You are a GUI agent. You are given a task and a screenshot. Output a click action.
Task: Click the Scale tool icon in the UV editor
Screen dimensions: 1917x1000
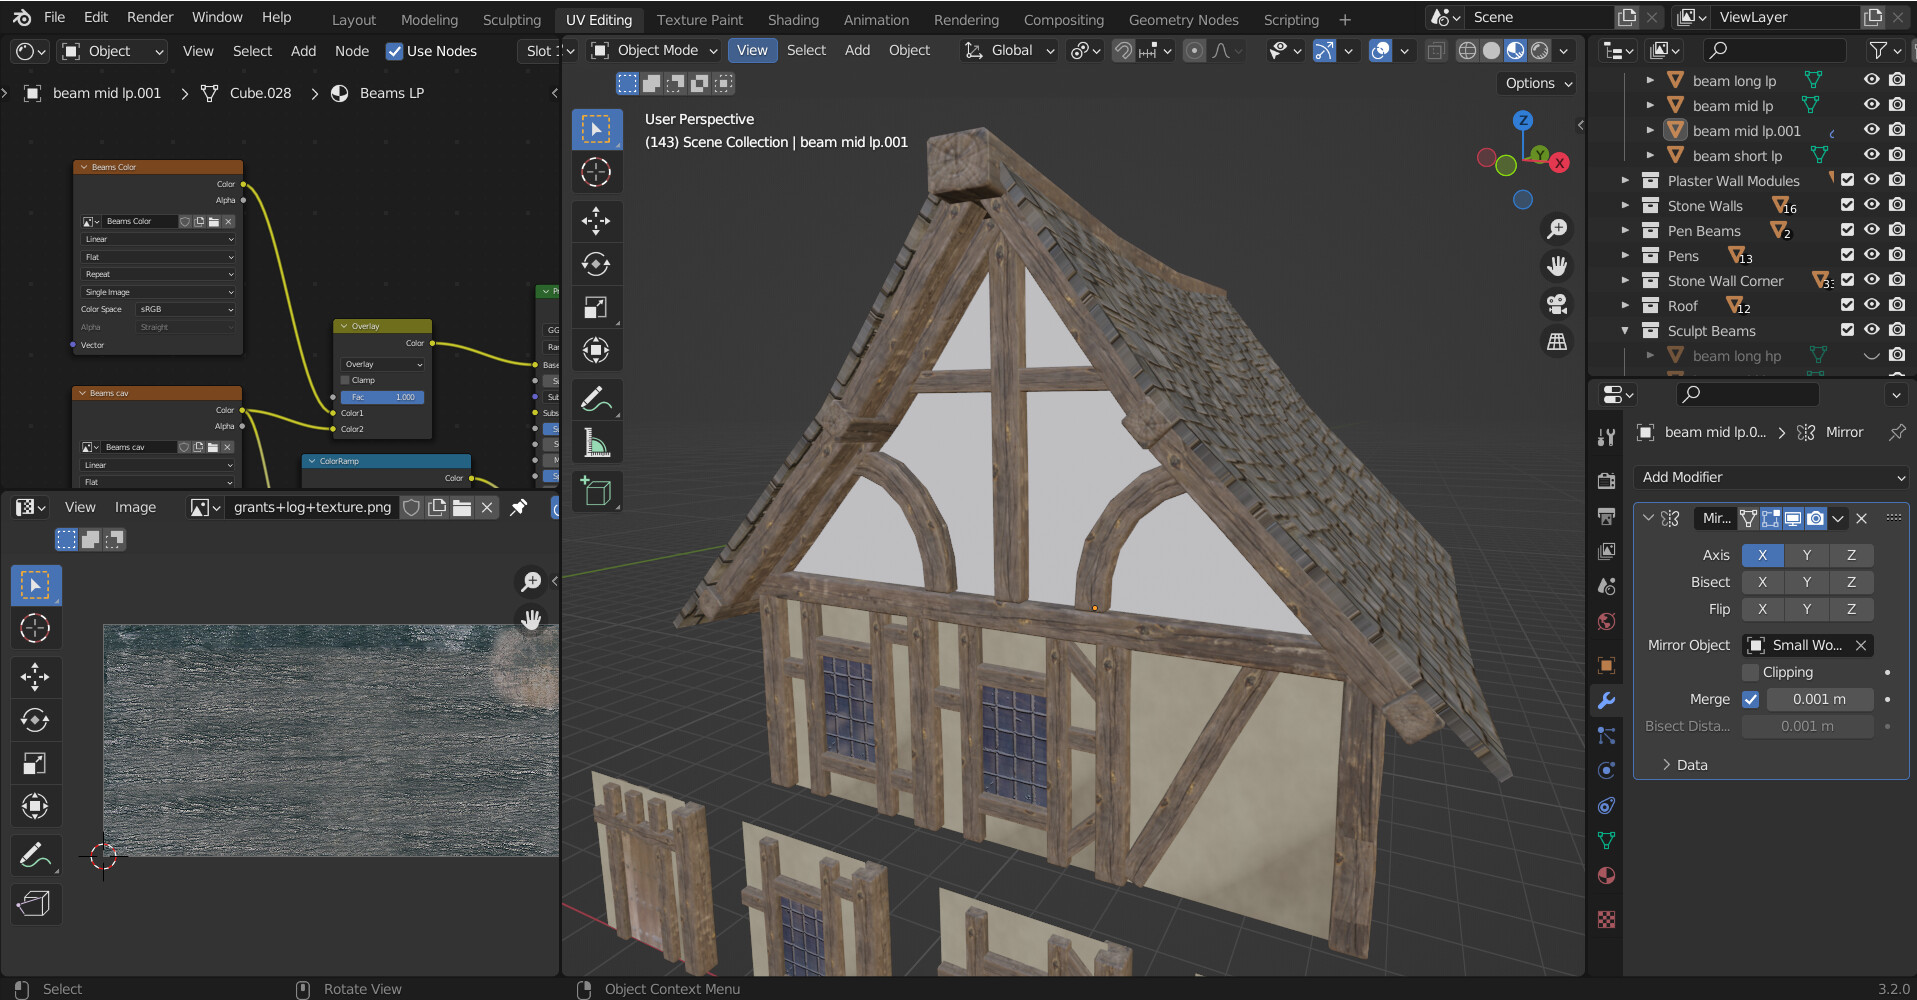click(x=35, y=763)
